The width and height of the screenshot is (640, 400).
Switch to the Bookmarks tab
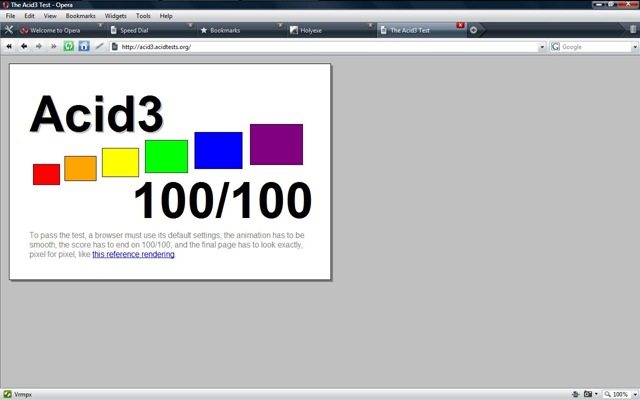coord(241,30)
